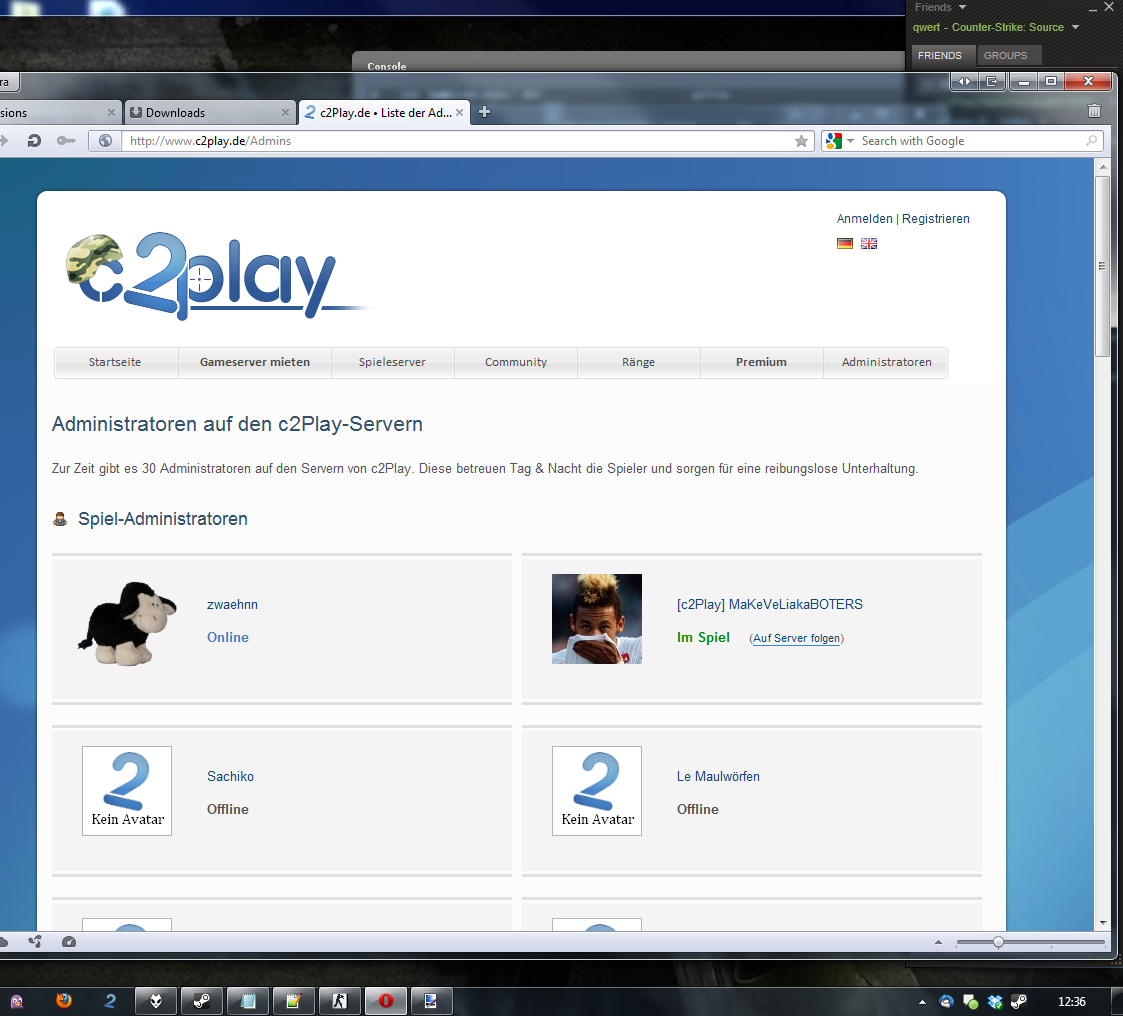The image size is (1123, 1016).
Task: Open status dropdown beside Counter-Strike: Source
Action: (x=1075, y=27)
